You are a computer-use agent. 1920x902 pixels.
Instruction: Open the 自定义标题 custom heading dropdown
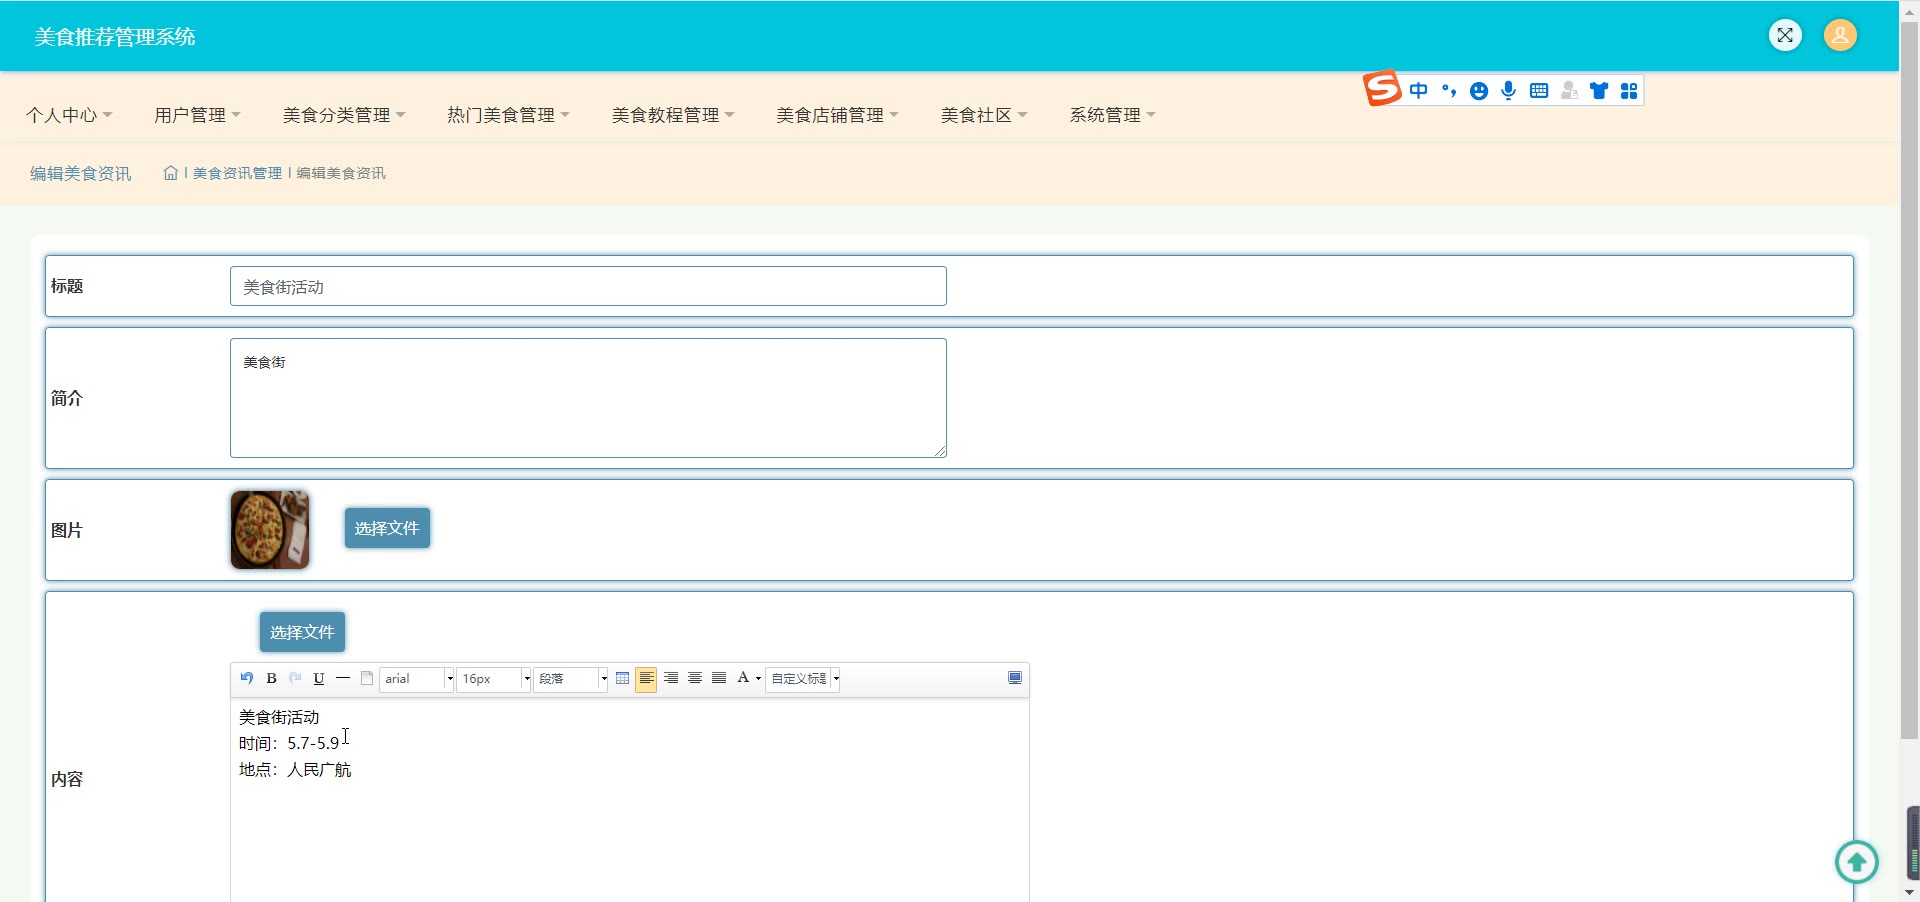tap(803, 679)
